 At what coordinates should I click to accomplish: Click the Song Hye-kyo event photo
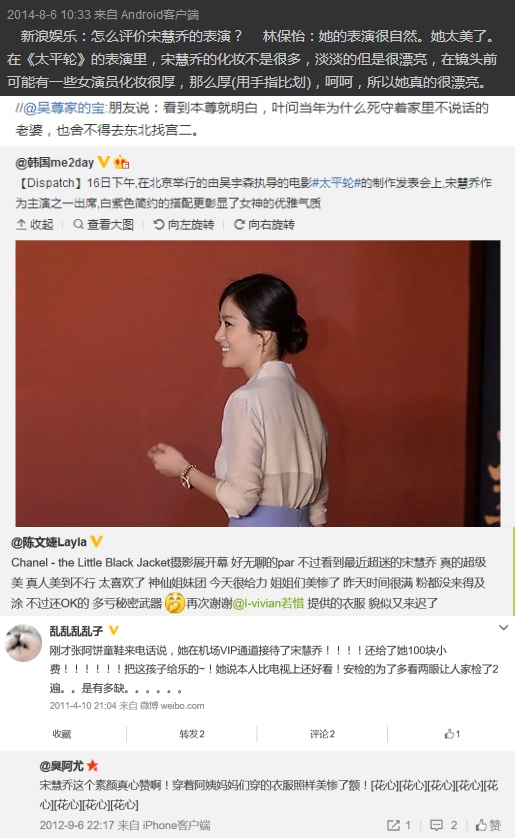tap(258, 383)
